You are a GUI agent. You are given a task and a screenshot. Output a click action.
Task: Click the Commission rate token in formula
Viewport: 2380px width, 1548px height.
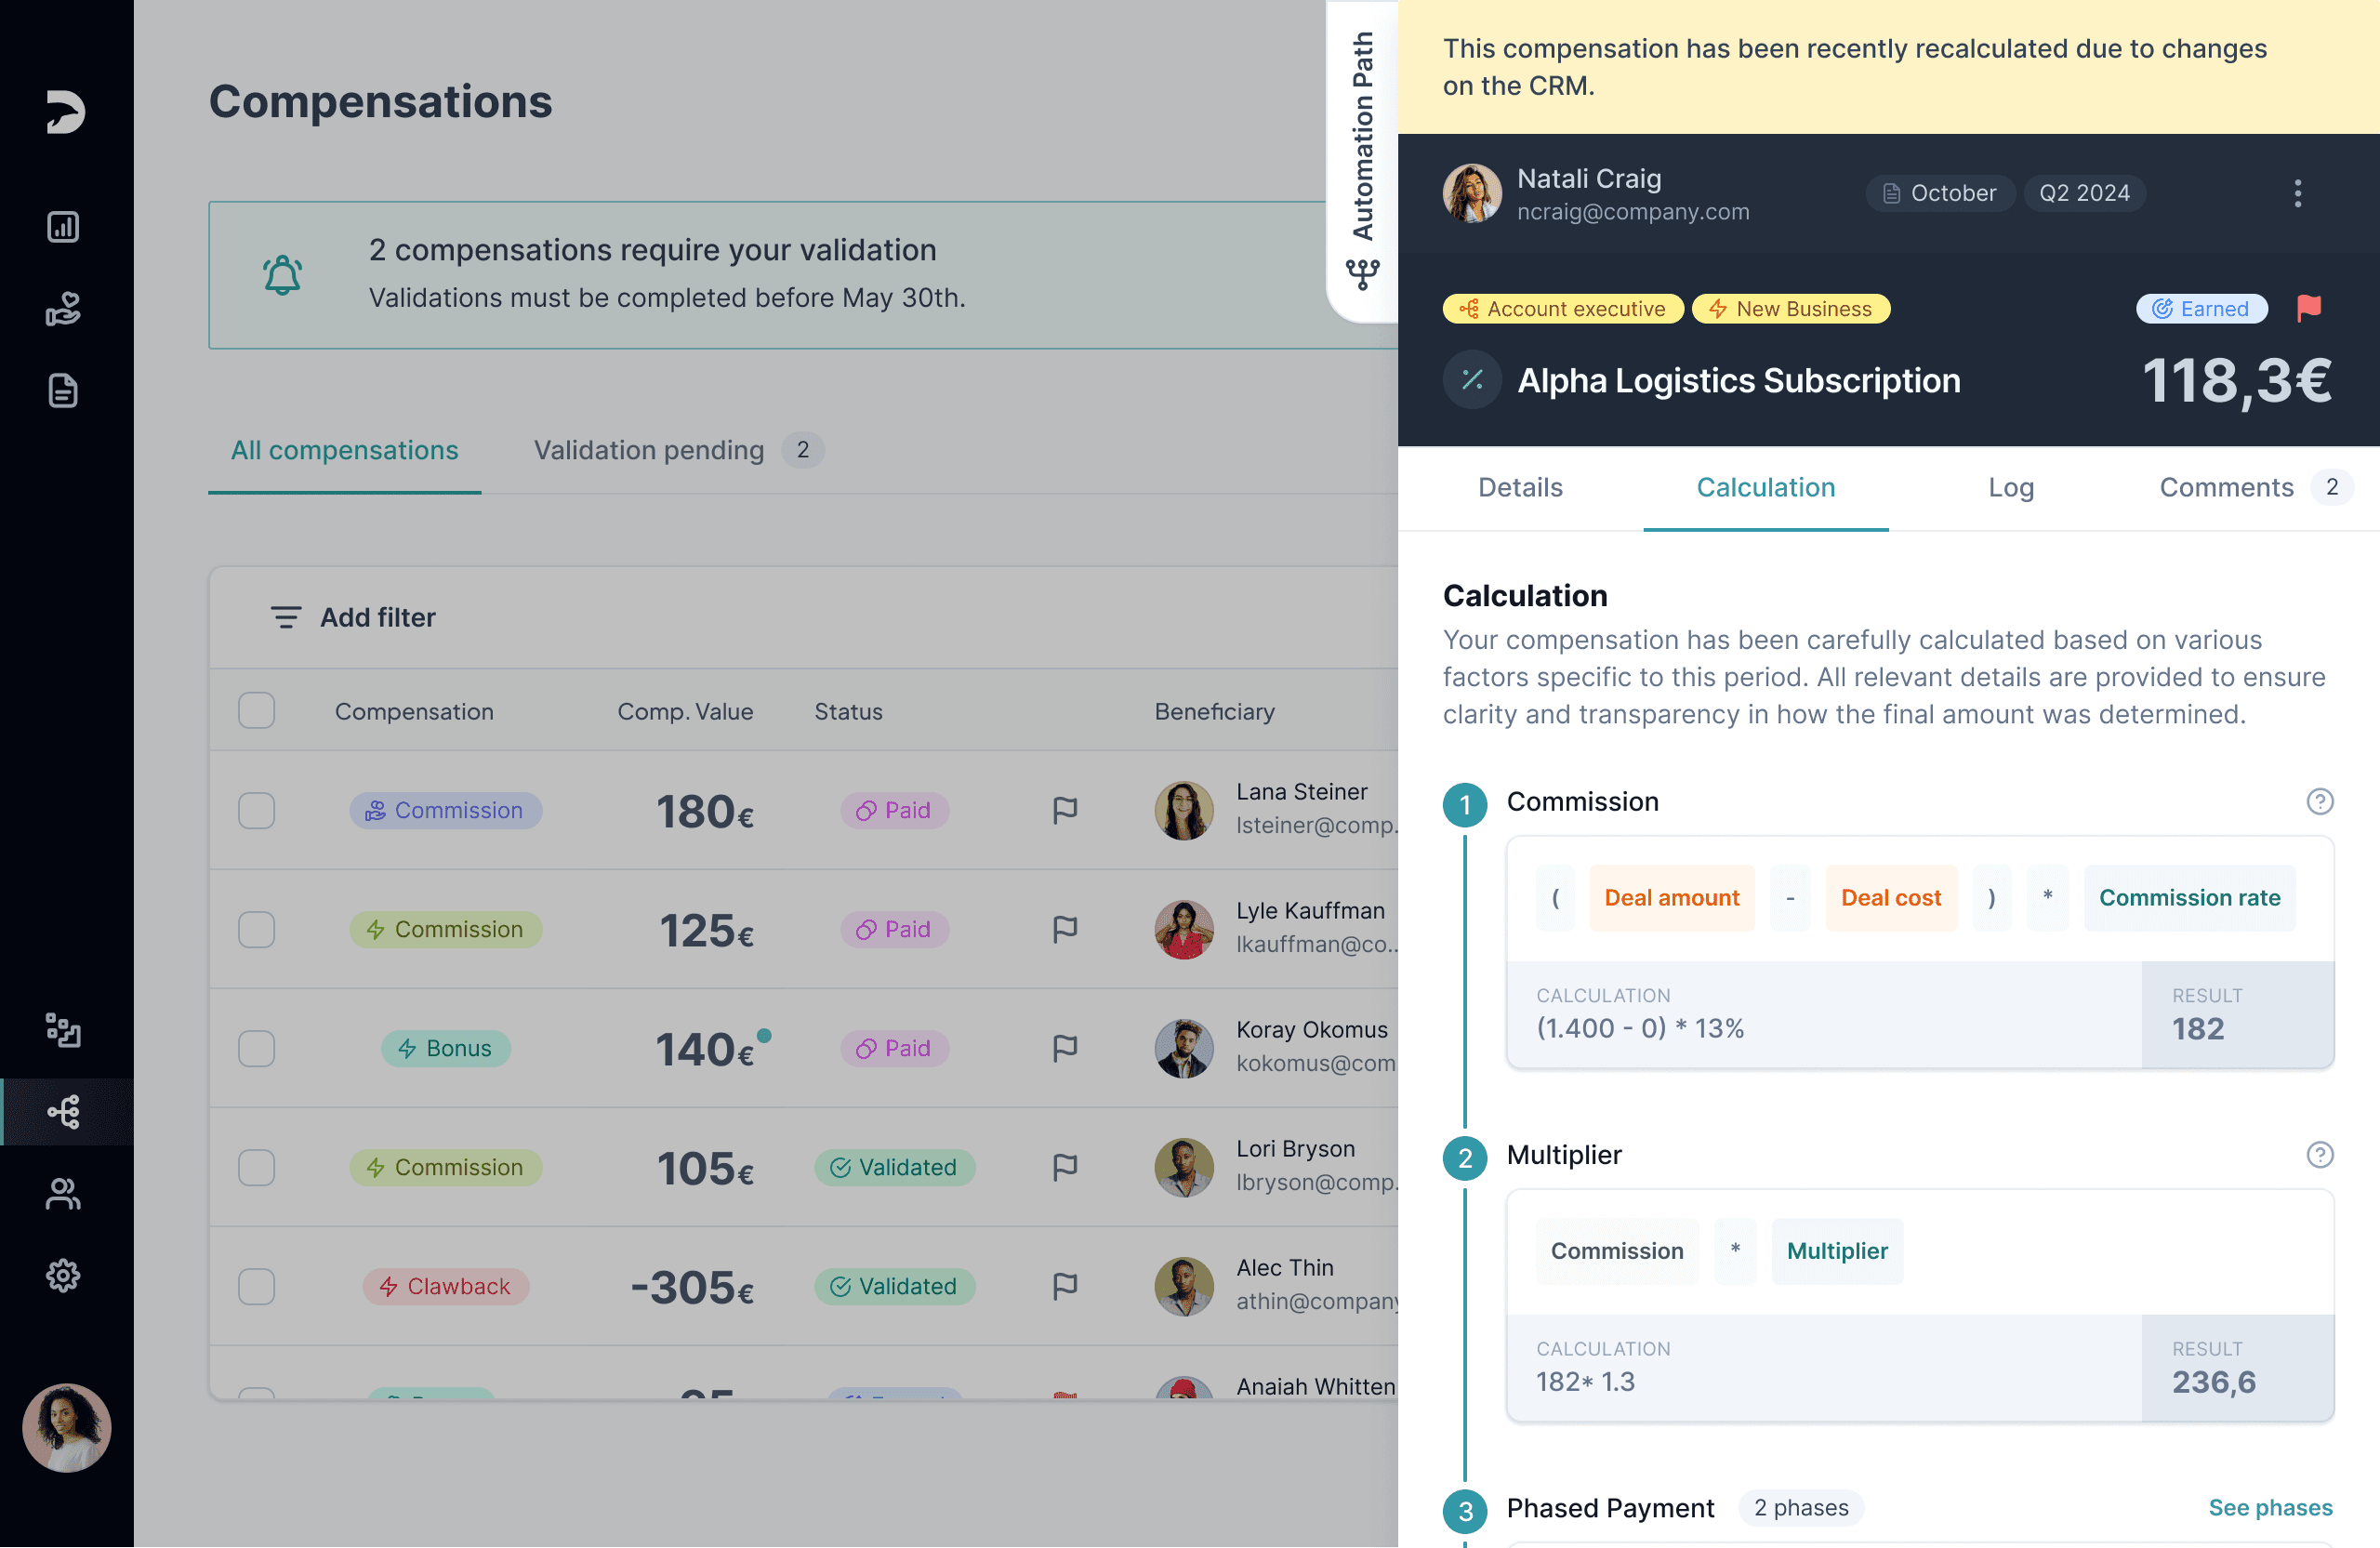point(2191,897)
